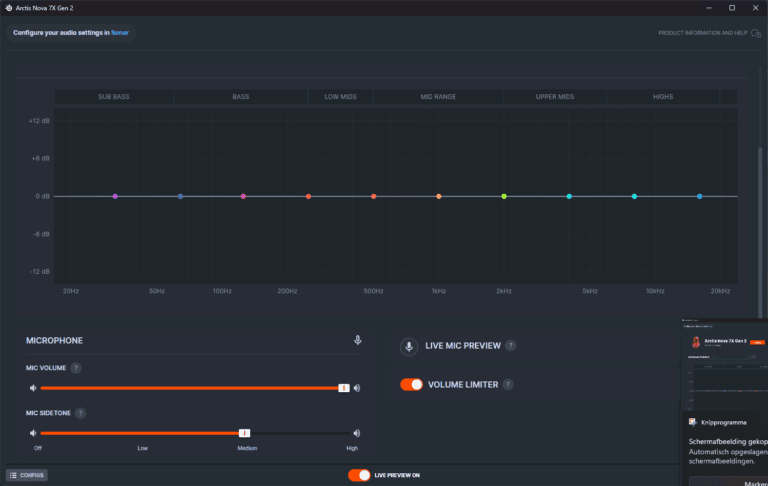
Task: Turn off the Live Preview On toggle
Action: point(358,475)
